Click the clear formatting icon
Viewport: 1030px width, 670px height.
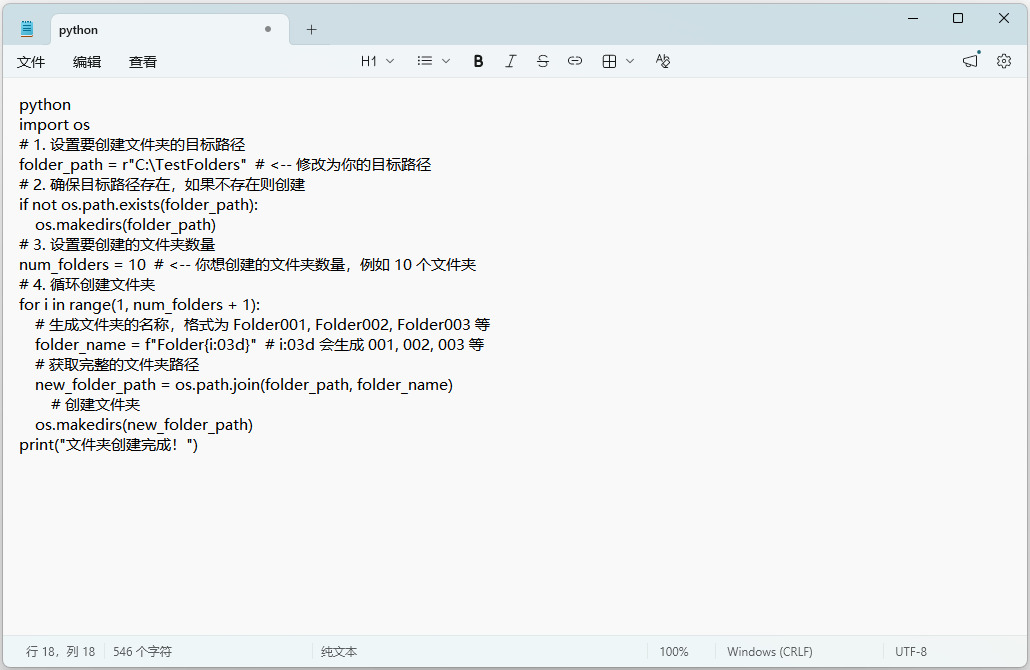663,61
